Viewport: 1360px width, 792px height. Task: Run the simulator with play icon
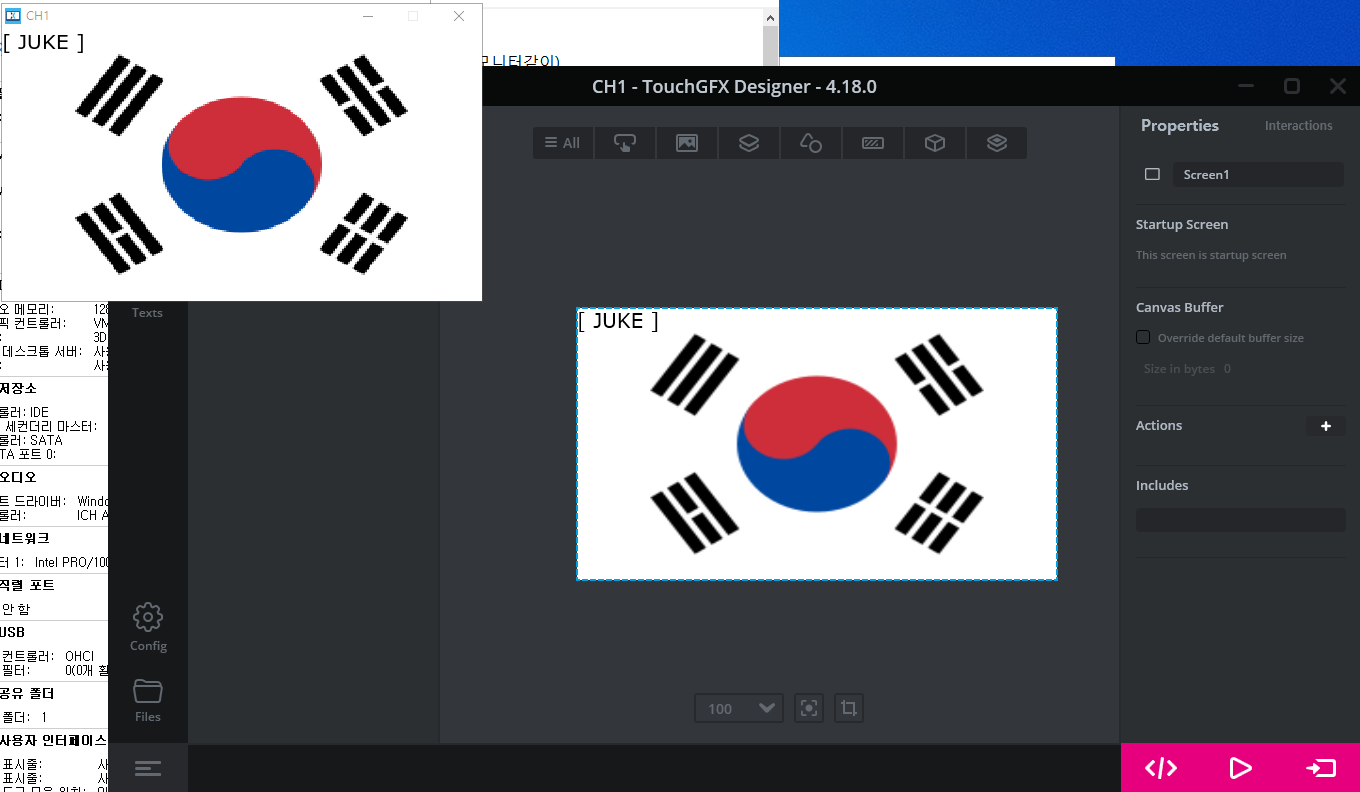point(1240,768)
